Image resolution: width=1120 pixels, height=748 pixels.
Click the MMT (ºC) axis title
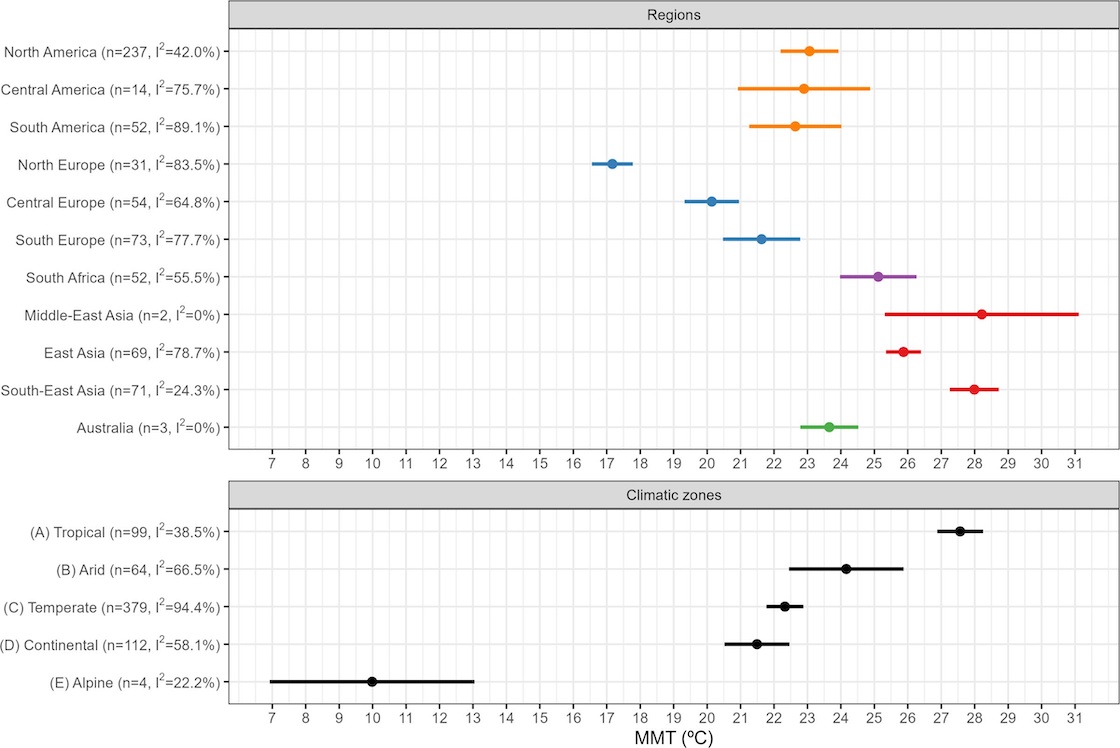pyautogui.click(x=672, y=737)
